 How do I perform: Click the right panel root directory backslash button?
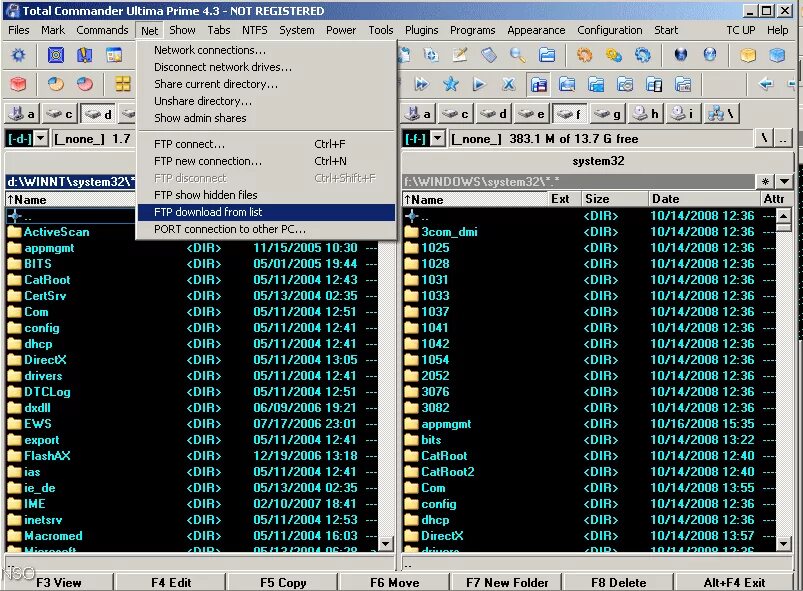click(764, 138)
